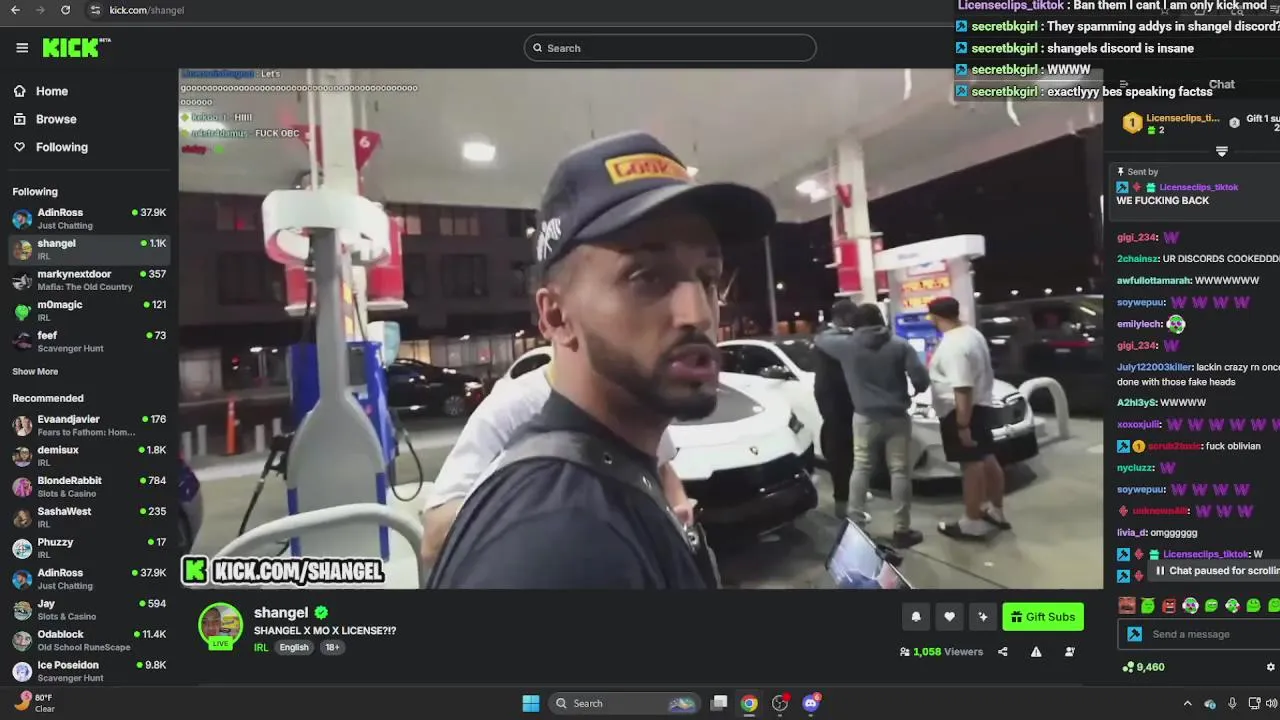Click the shangel channel name
The height and width of the screenshot is (720, 1280).
281,612
